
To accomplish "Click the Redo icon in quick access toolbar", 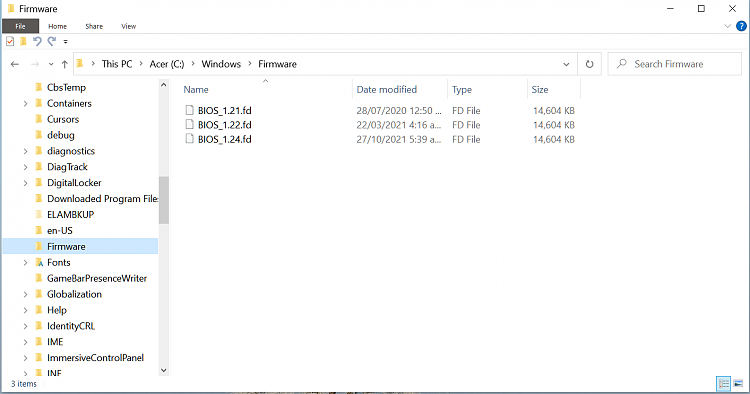I will [52, 42].
